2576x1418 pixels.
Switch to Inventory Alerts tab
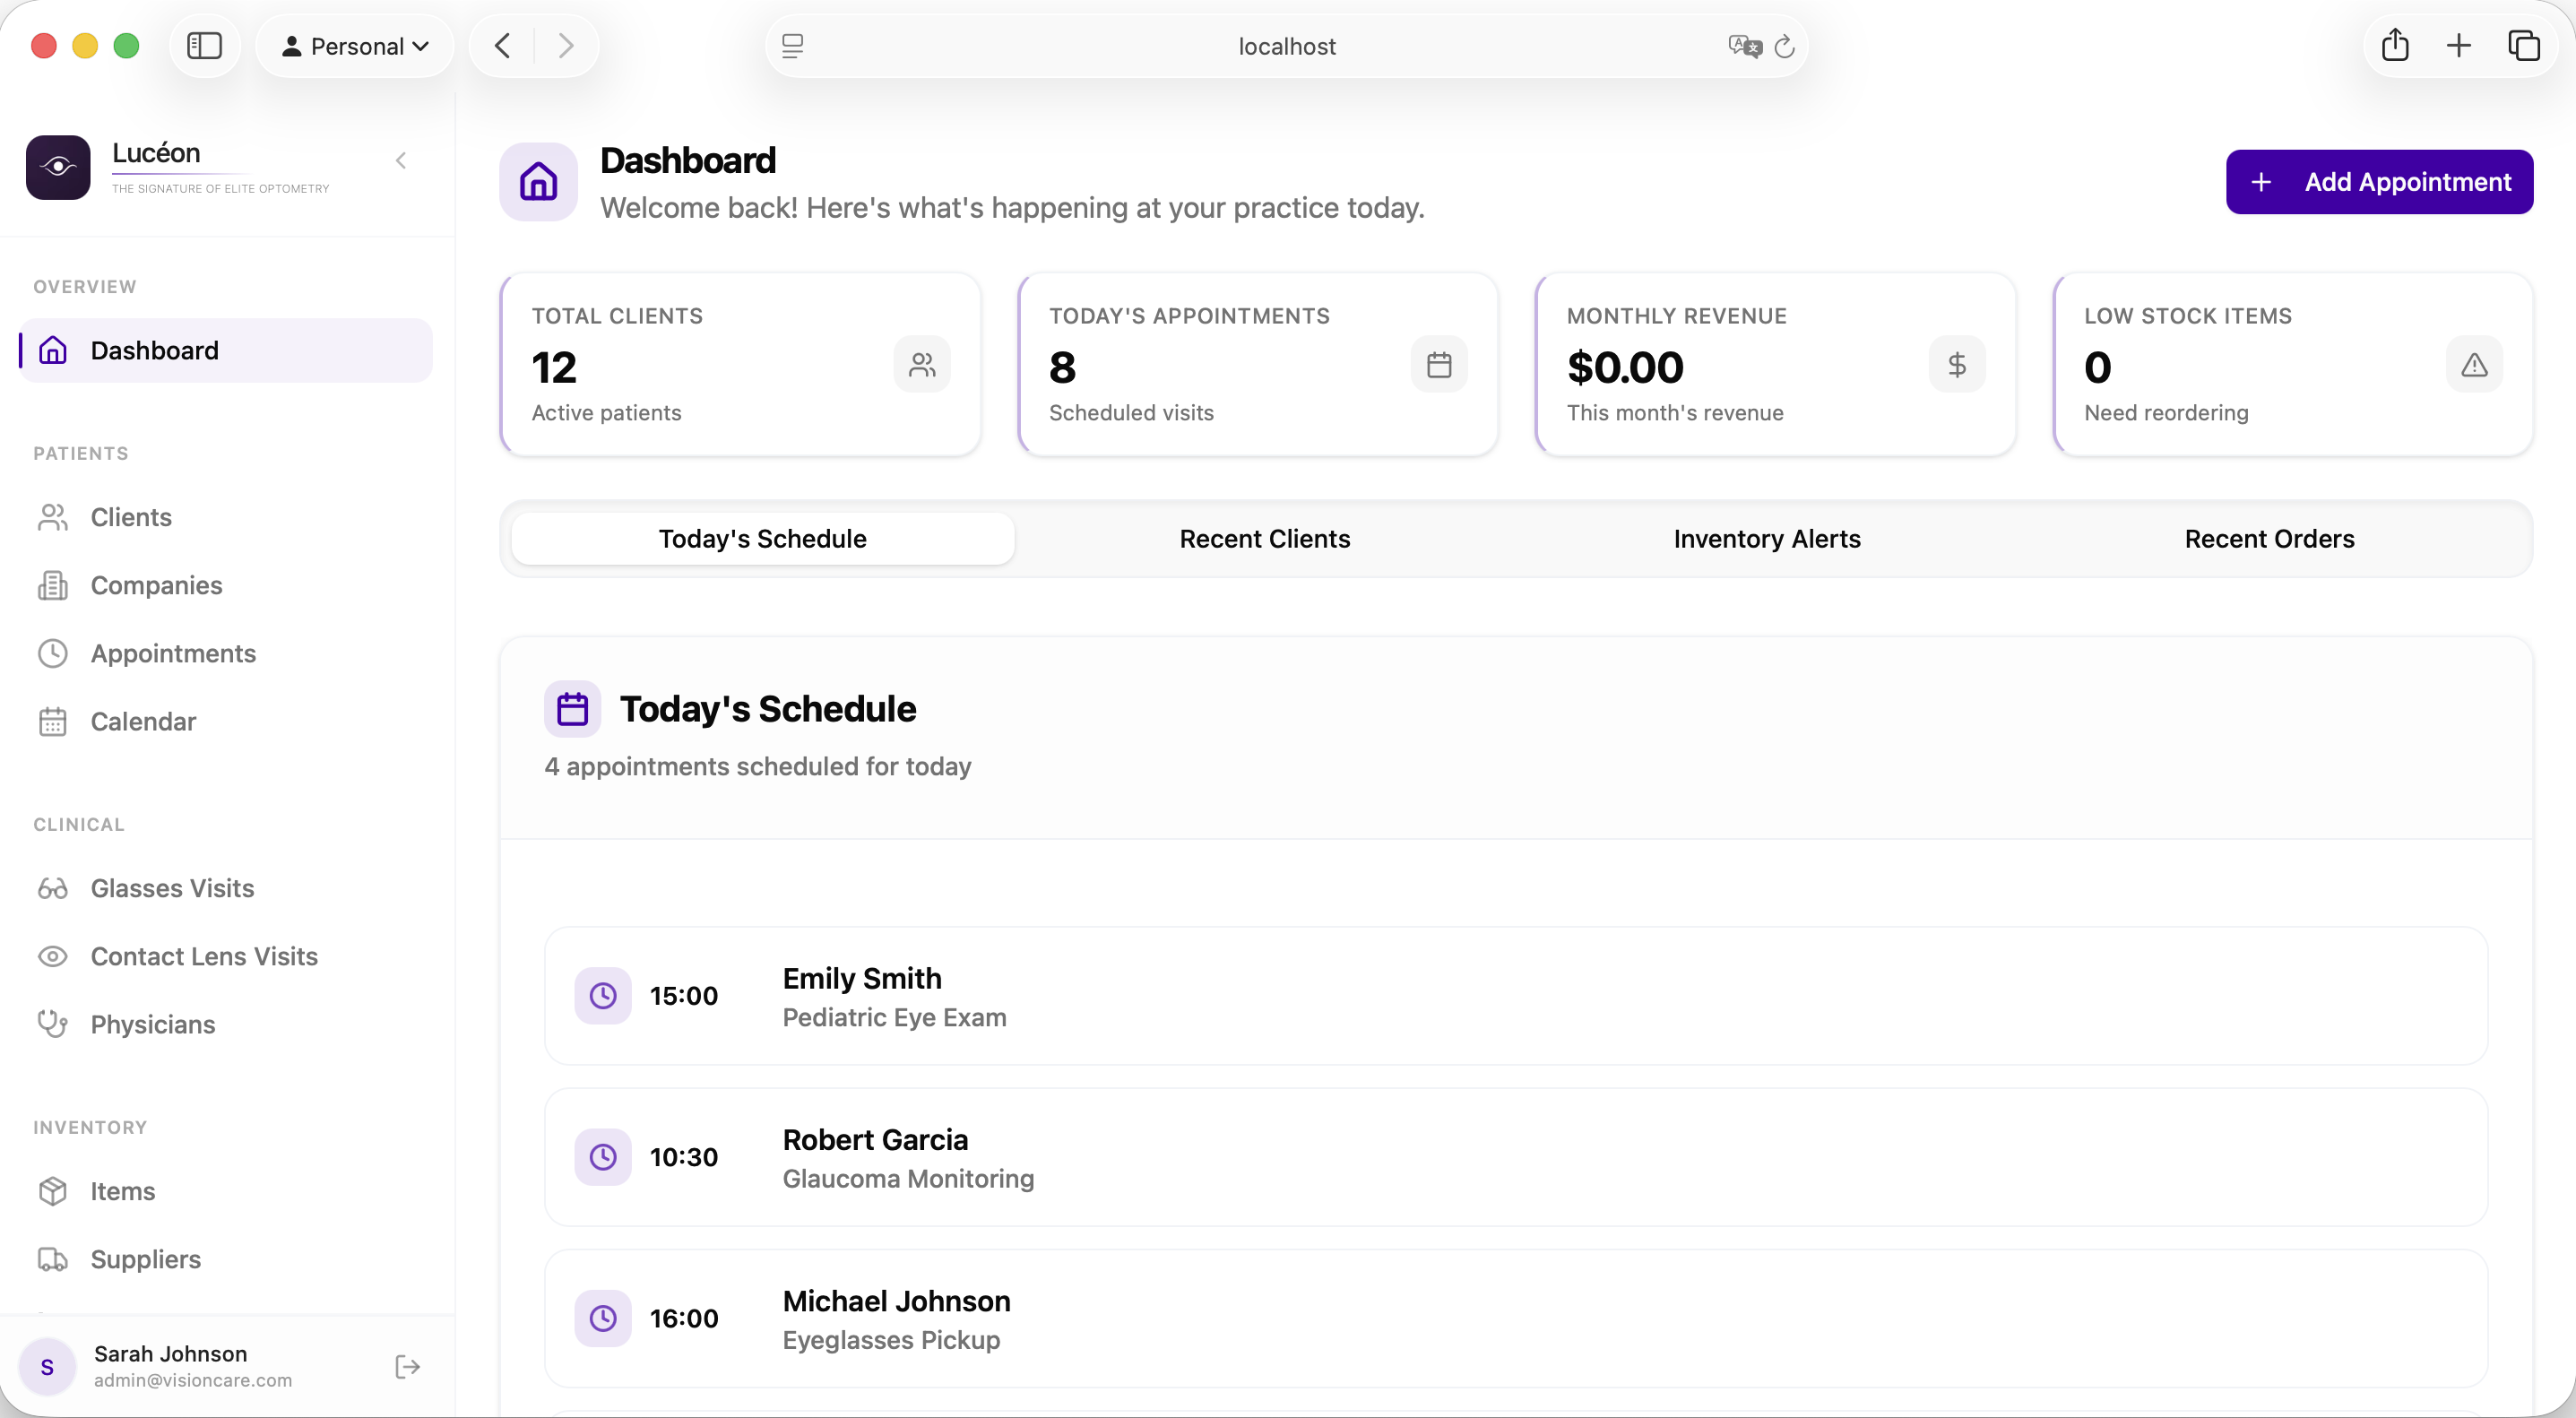pyautogui.click(x=1766, y=539)
